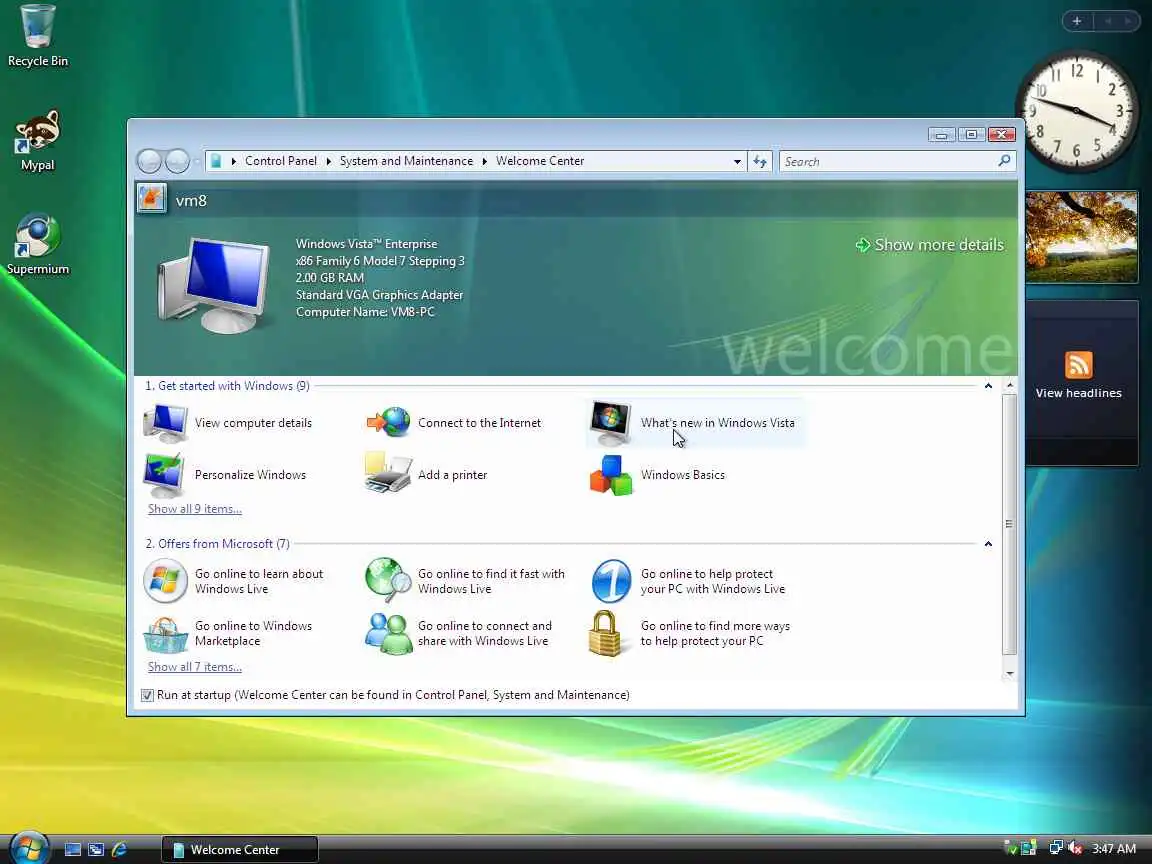Click the Welcome Center breadcrumb
This screenshot has width=1152, height=864.
pyautogui.click(x=540, y=161)
